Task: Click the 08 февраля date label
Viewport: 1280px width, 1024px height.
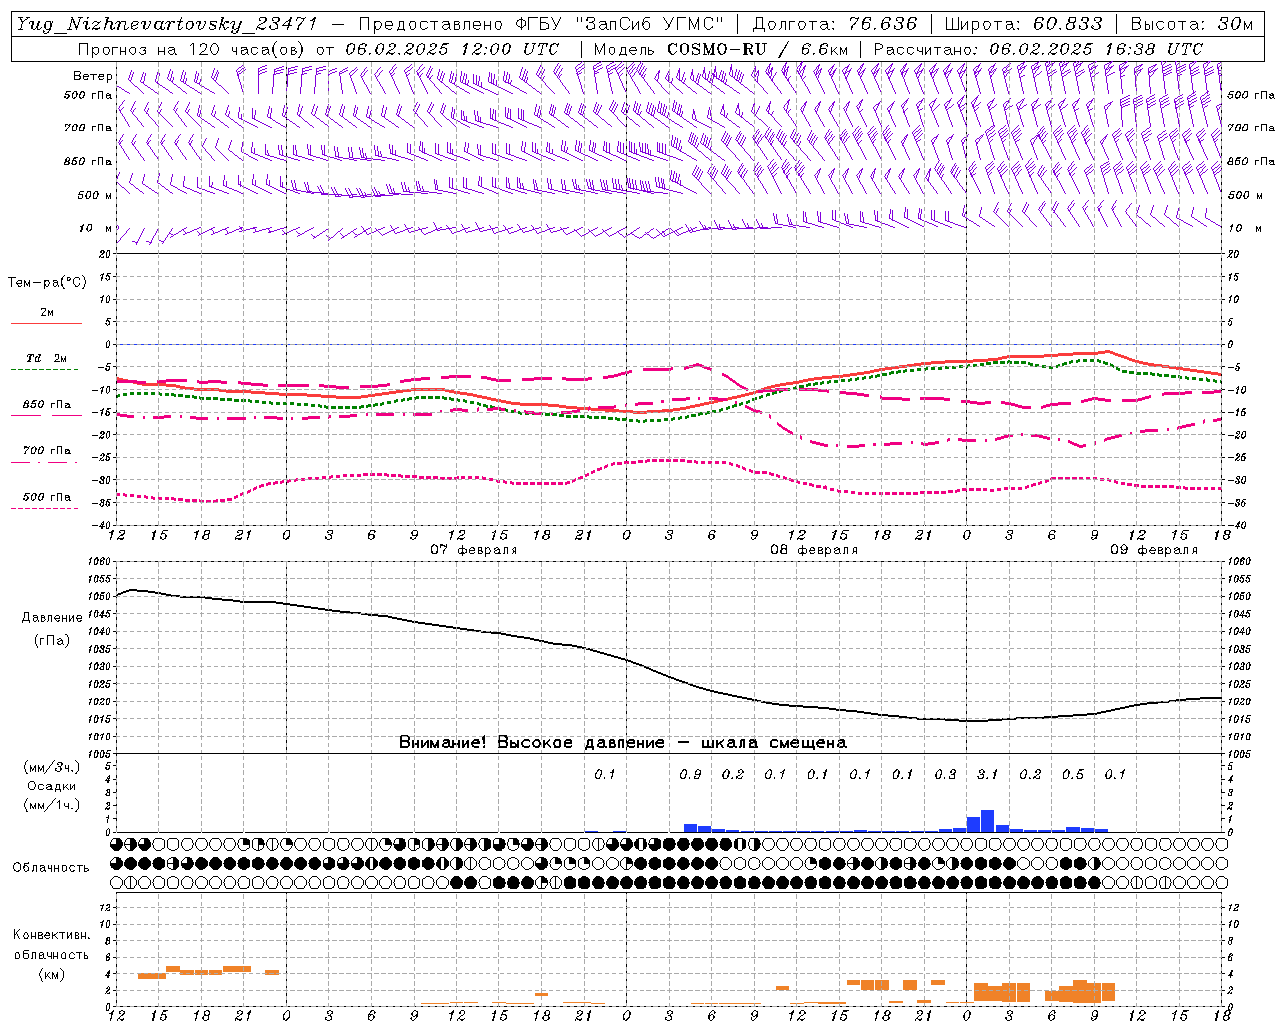Action: (814, 550)
